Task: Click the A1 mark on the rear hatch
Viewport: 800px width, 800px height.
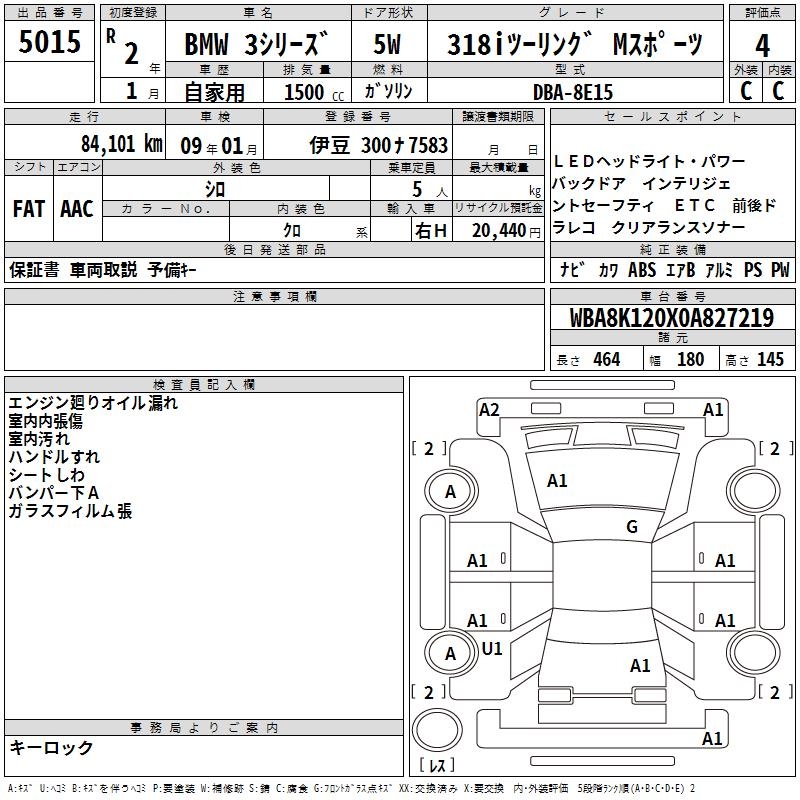Action: pyautogui.click(x=640, y=665)
